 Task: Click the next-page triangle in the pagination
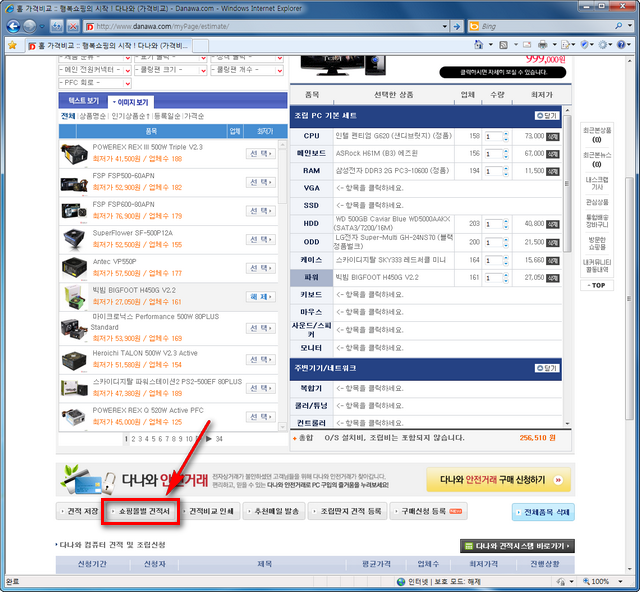[x=209, y=439]
